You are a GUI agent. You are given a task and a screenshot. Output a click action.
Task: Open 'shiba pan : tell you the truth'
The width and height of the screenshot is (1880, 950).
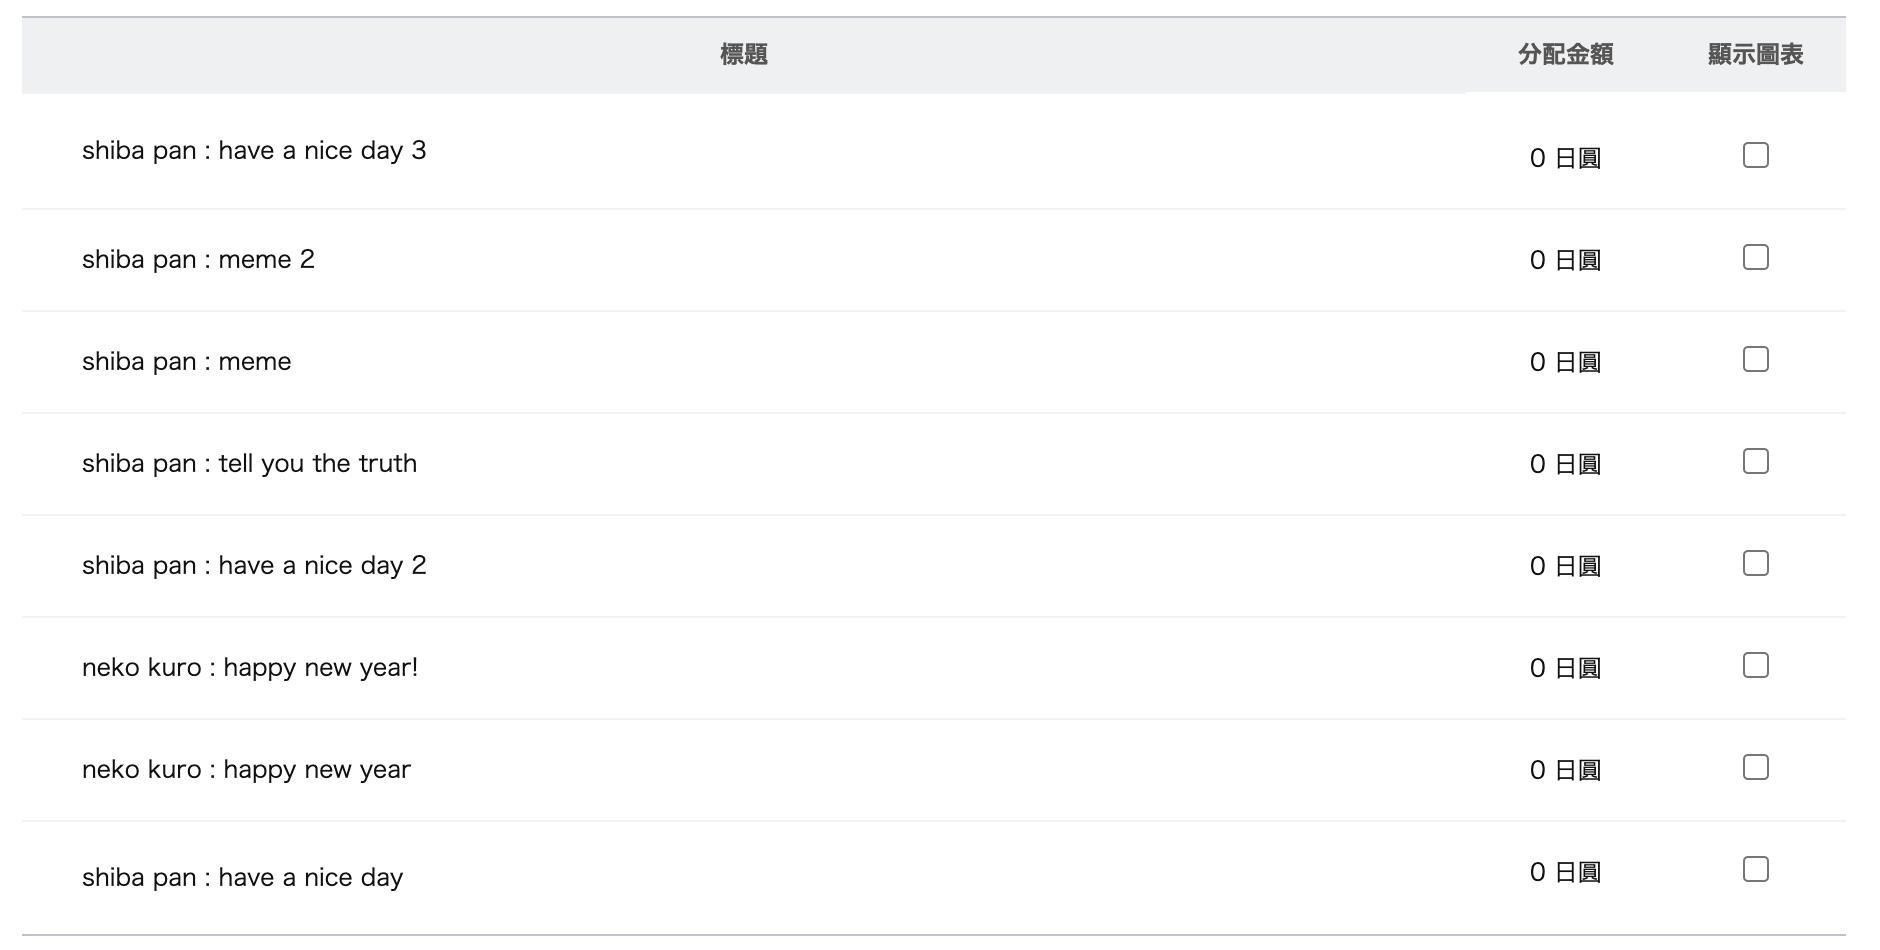click(249, 464)
